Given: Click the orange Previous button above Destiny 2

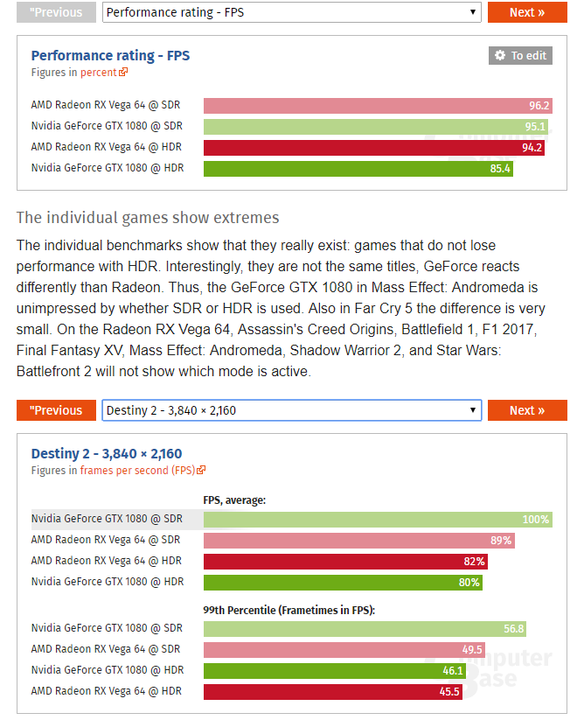Looking at the screenshot, I should 56,410.
